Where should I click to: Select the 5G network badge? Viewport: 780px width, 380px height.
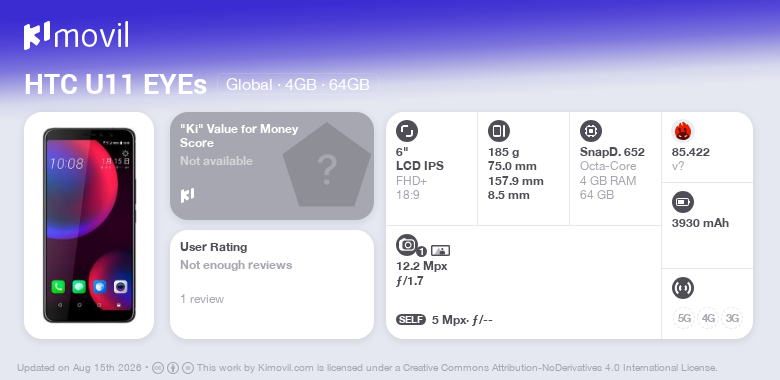(x=684, y=318)
